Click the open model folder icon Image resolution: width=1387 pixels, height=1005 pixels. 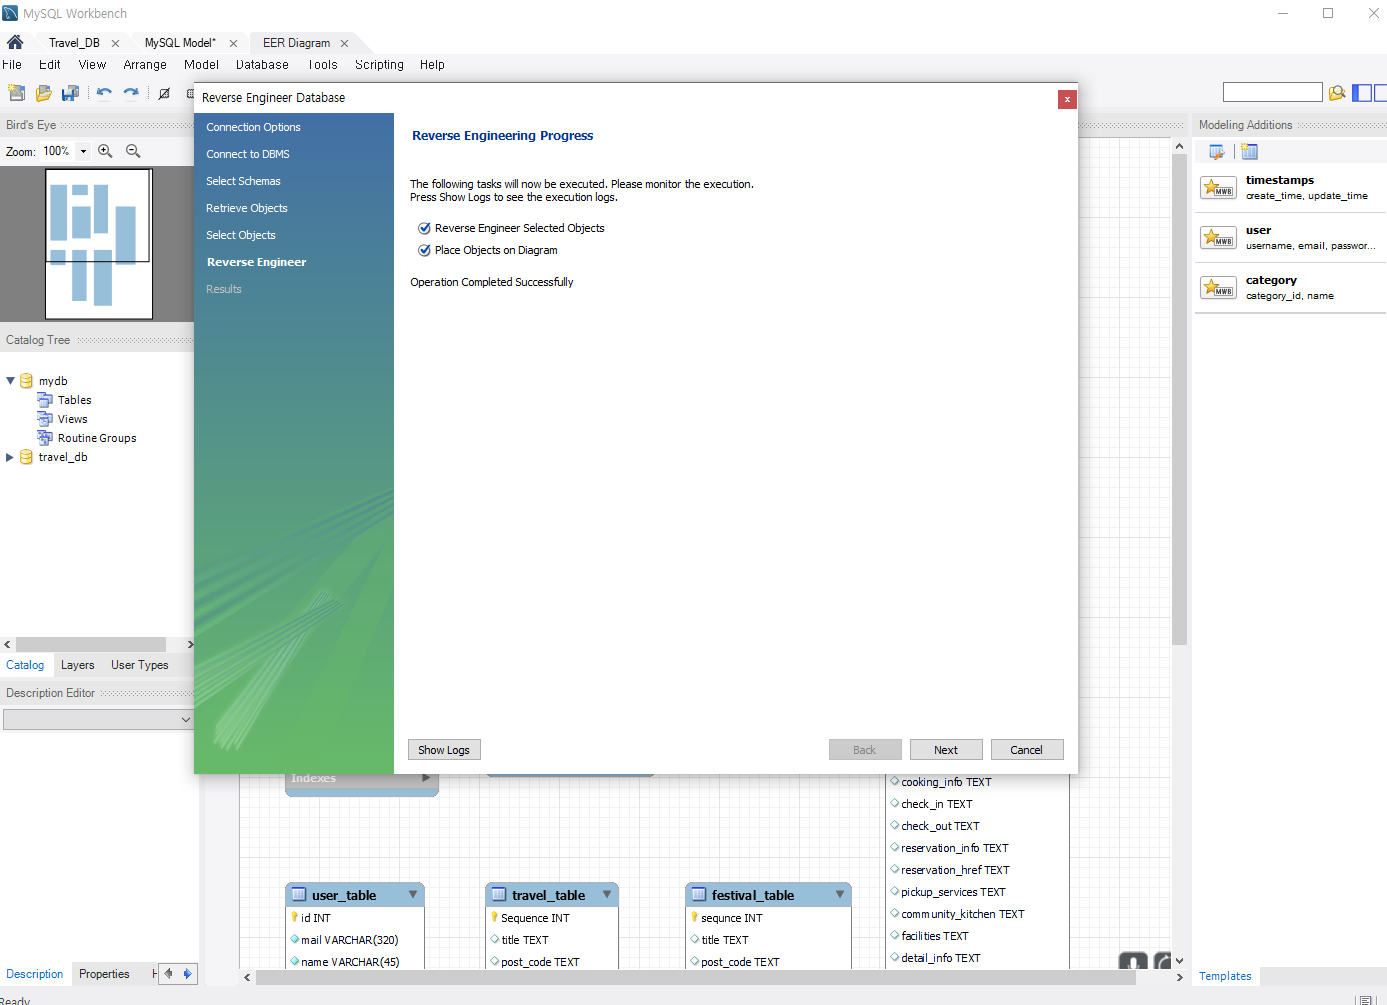(43, 93)
